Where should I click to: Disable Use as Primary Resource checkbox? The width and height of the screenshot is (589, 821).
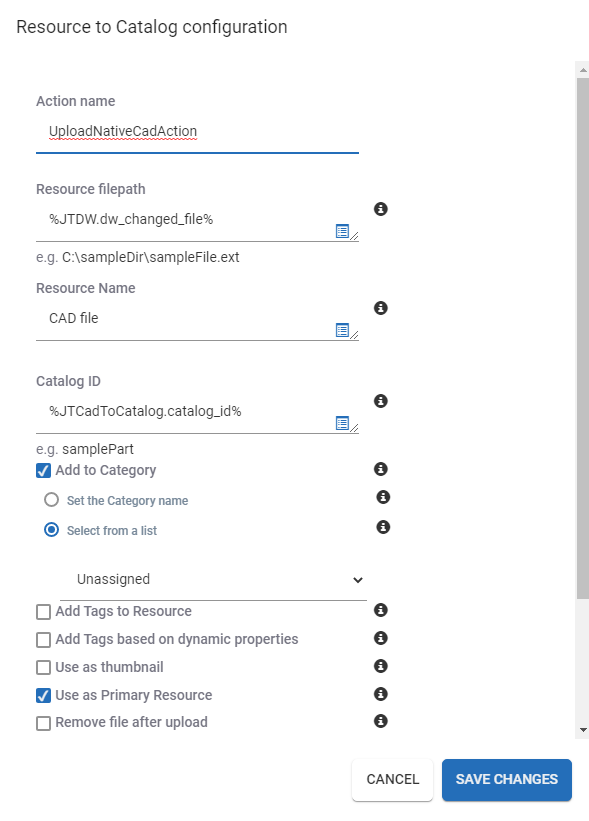click(x=43, y=695)
